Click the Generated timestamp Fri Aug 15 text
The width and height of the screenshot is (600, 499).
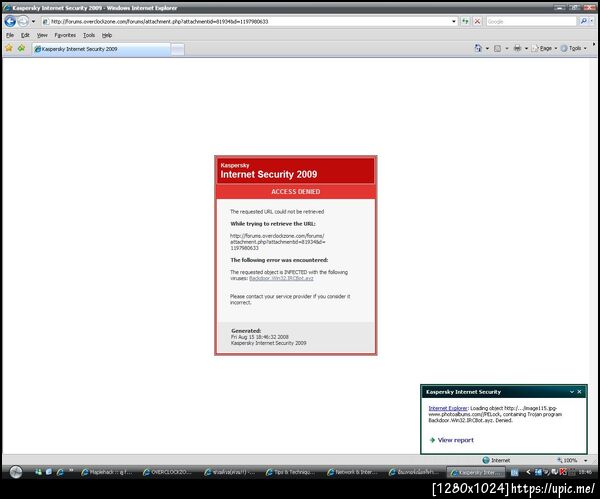click(260, 337)
